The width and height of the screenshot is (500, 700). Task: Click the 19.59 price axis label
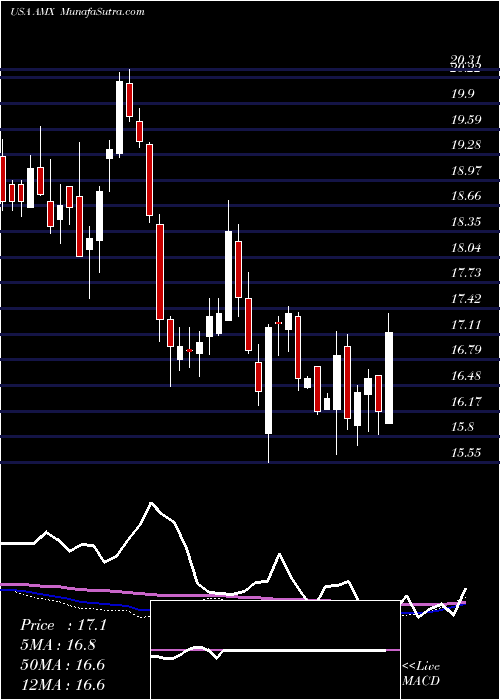tap(467, 119)
